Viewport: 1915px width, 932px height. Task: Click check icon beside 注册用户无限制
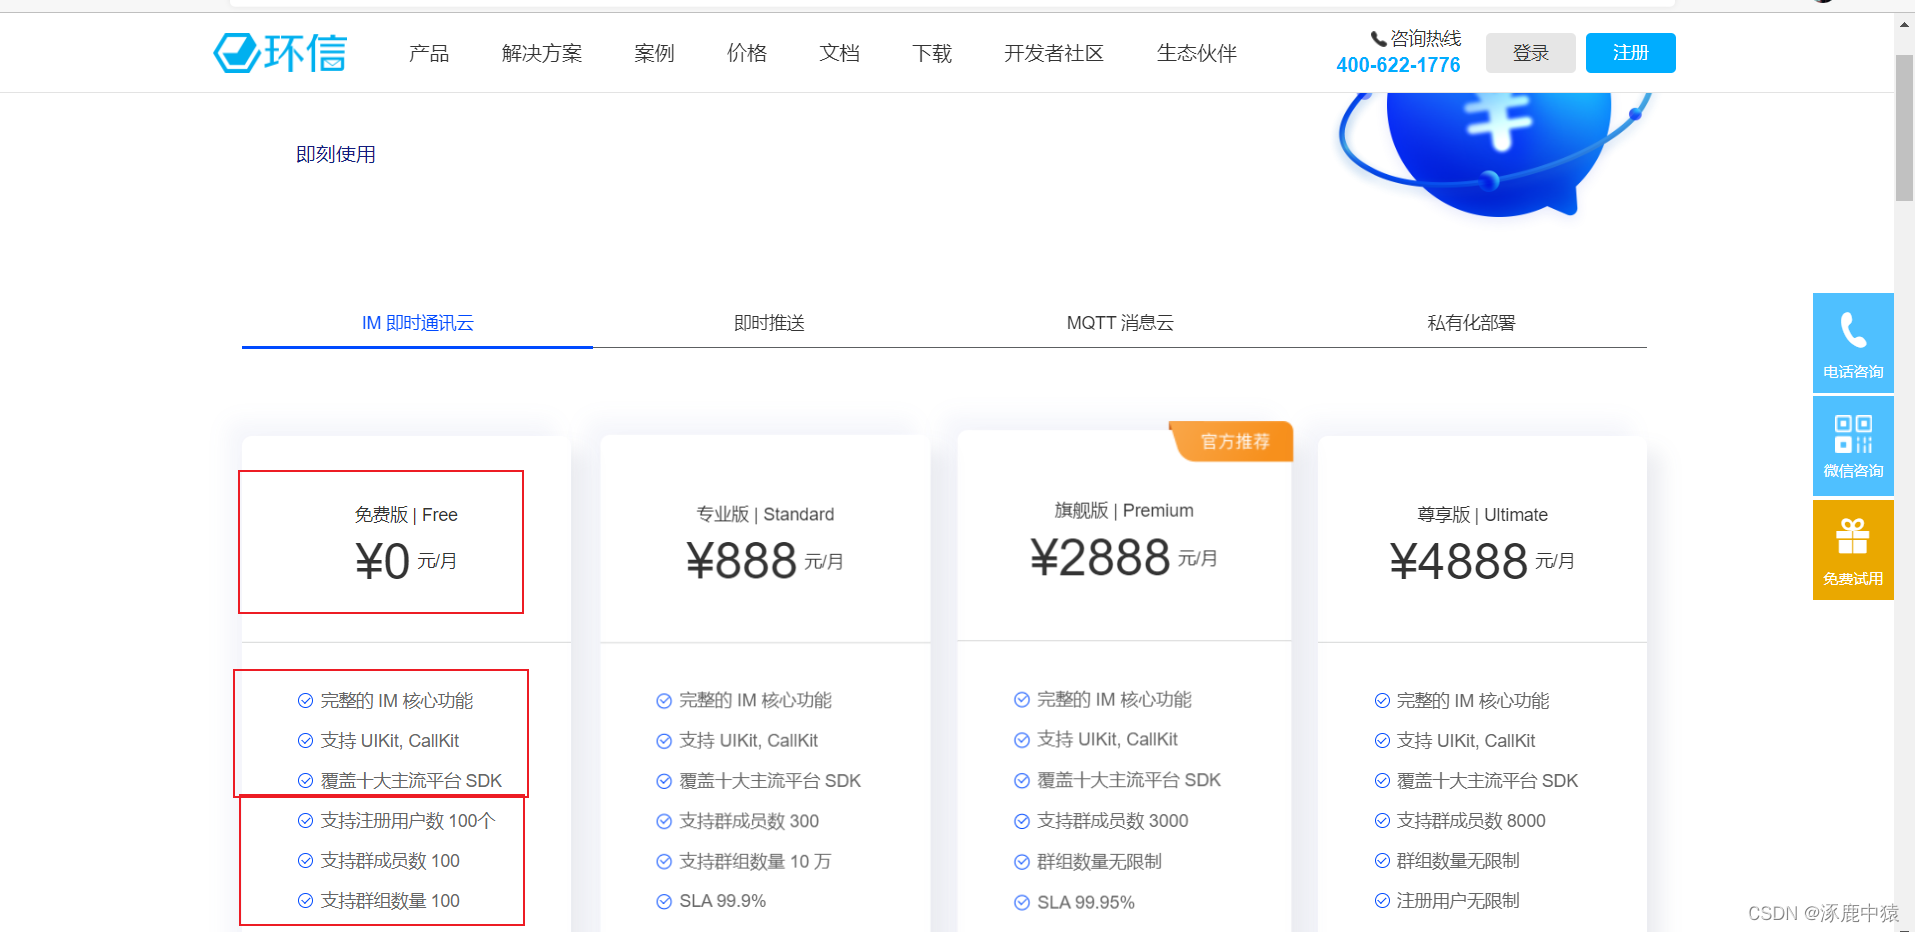(x=1382, y=901)
